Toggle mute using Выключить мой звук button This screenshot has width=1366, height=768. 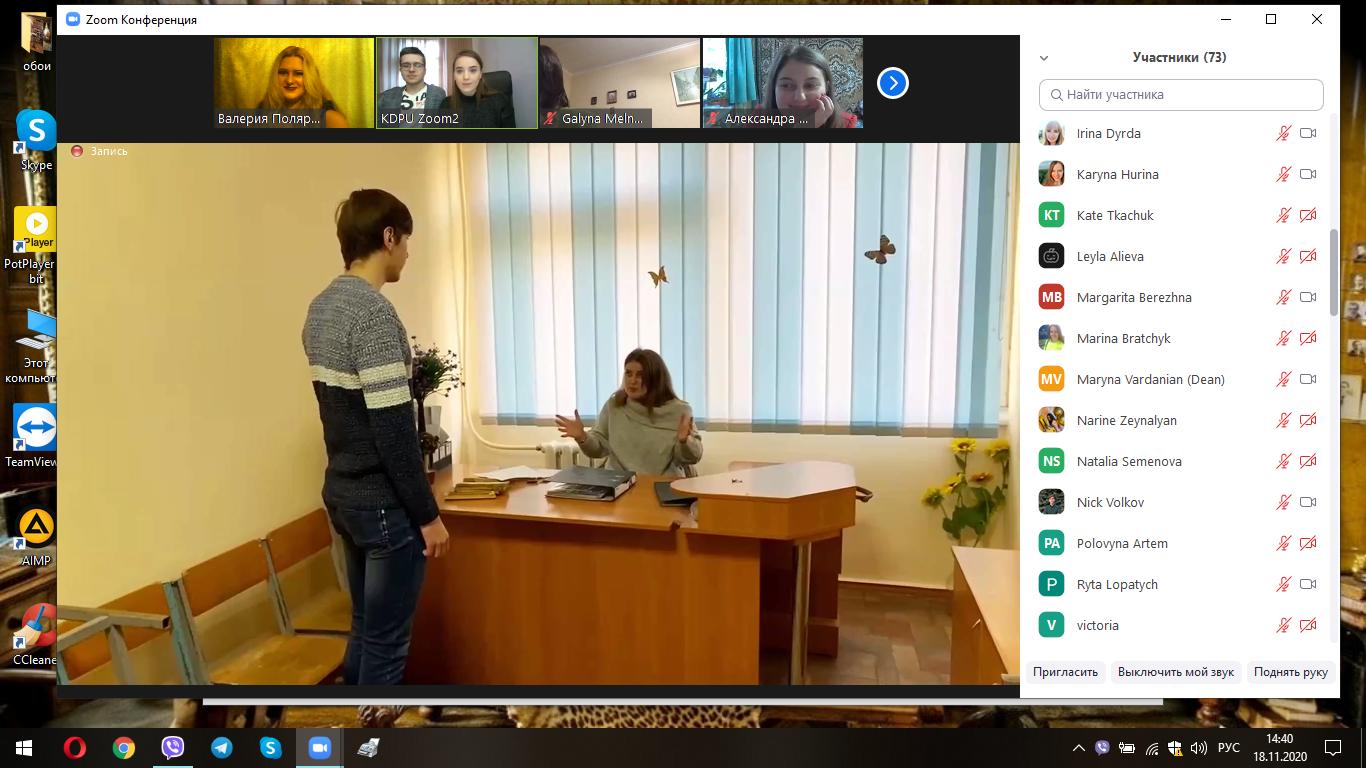coord(1175,672)
